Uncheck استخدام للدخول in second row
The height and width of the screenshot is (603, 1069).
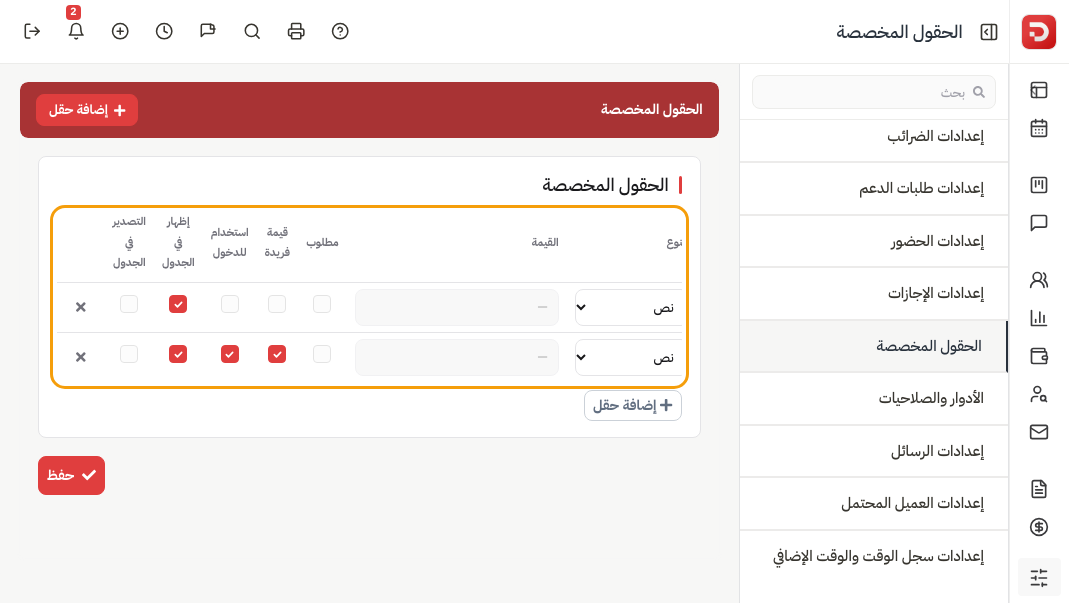click(230, 354)
